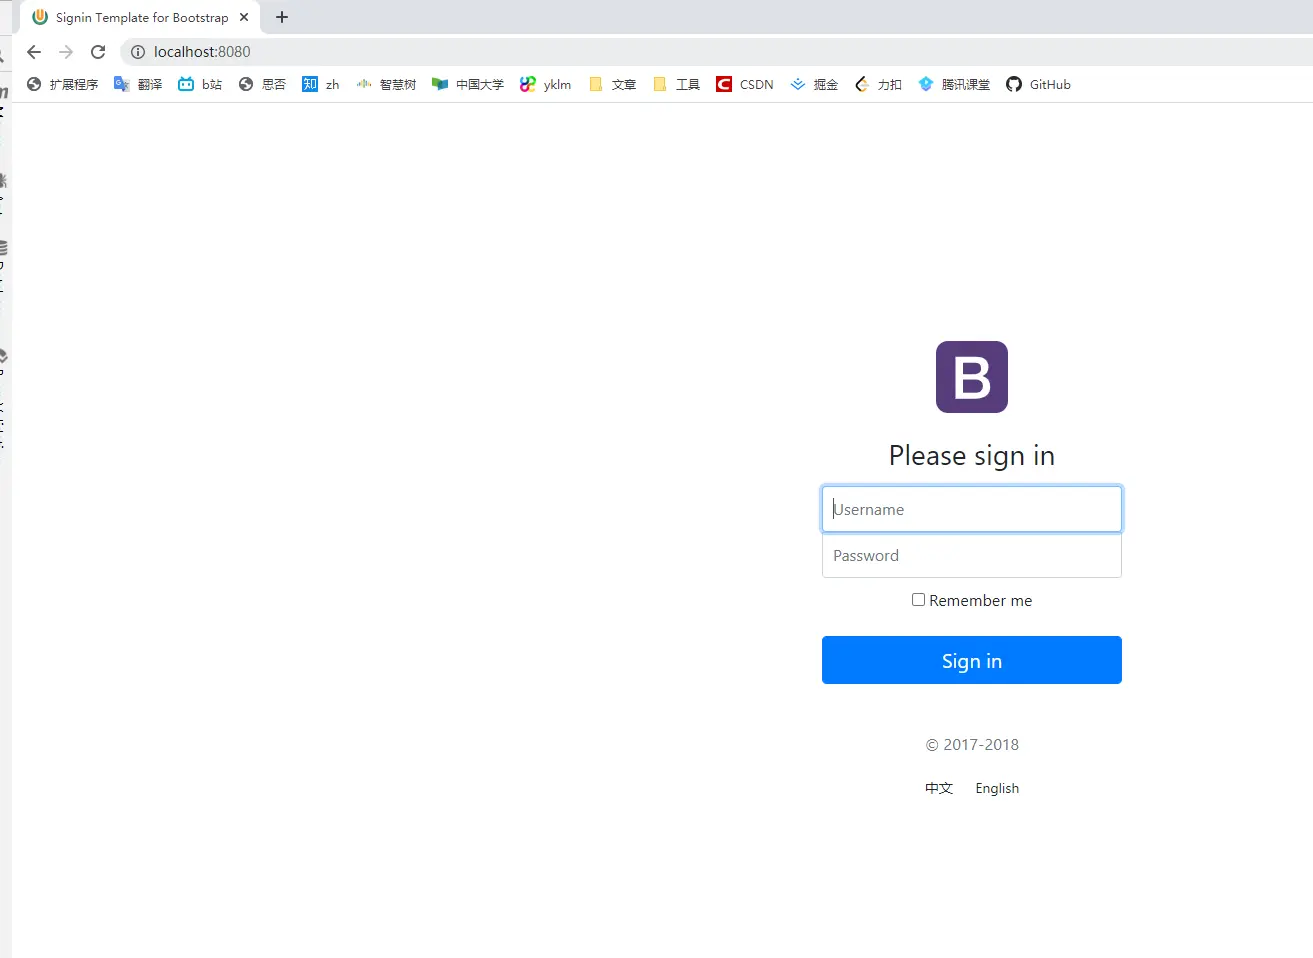This screenshot has height=958, width=1313.
Task: Click the browser back arrow
Action: [34, 52]
